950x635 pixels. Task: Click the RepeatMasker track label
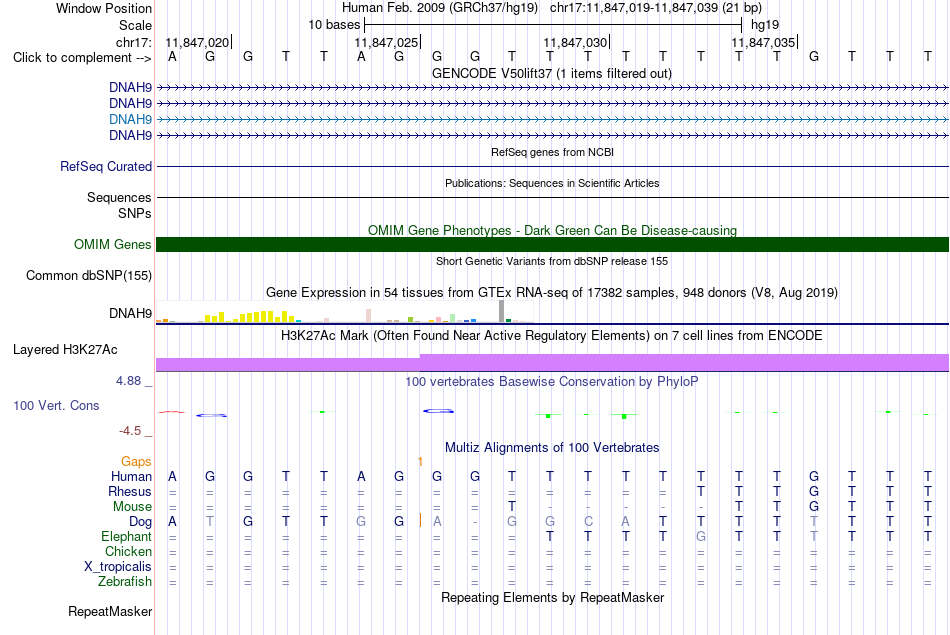point(110,612)
